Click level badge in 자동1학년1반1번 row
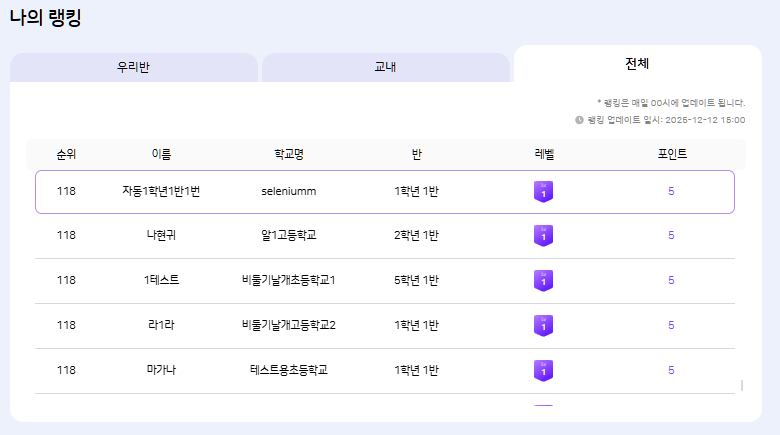Screen dimensions: 780x435 [x=543, y=191]
